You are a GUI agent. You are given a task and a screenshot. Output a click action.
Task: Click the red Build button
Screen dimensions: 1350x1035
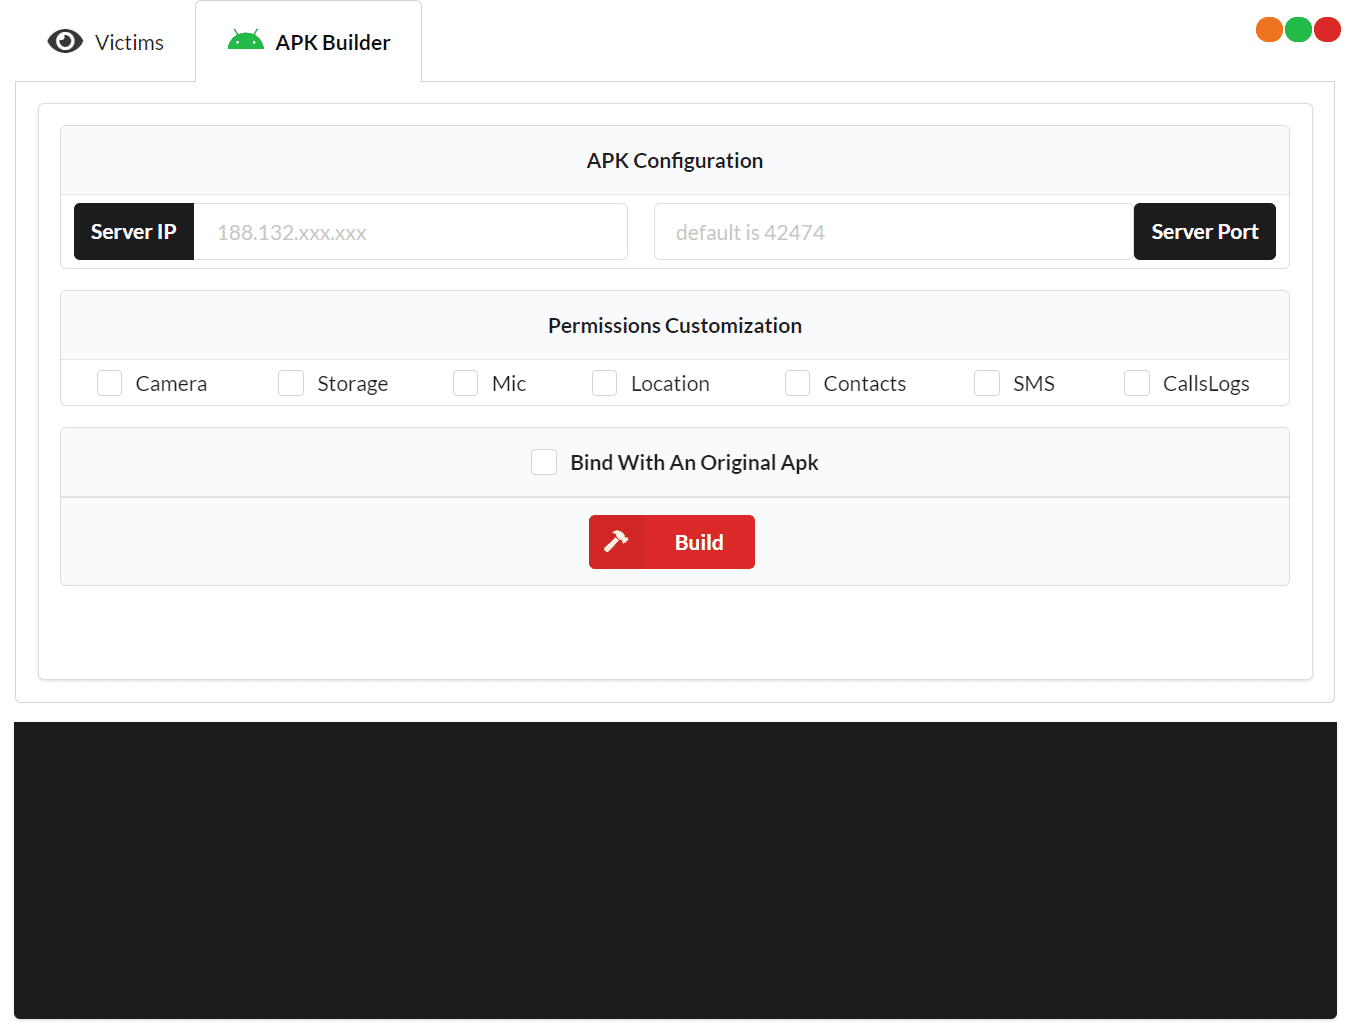point(671,541)
